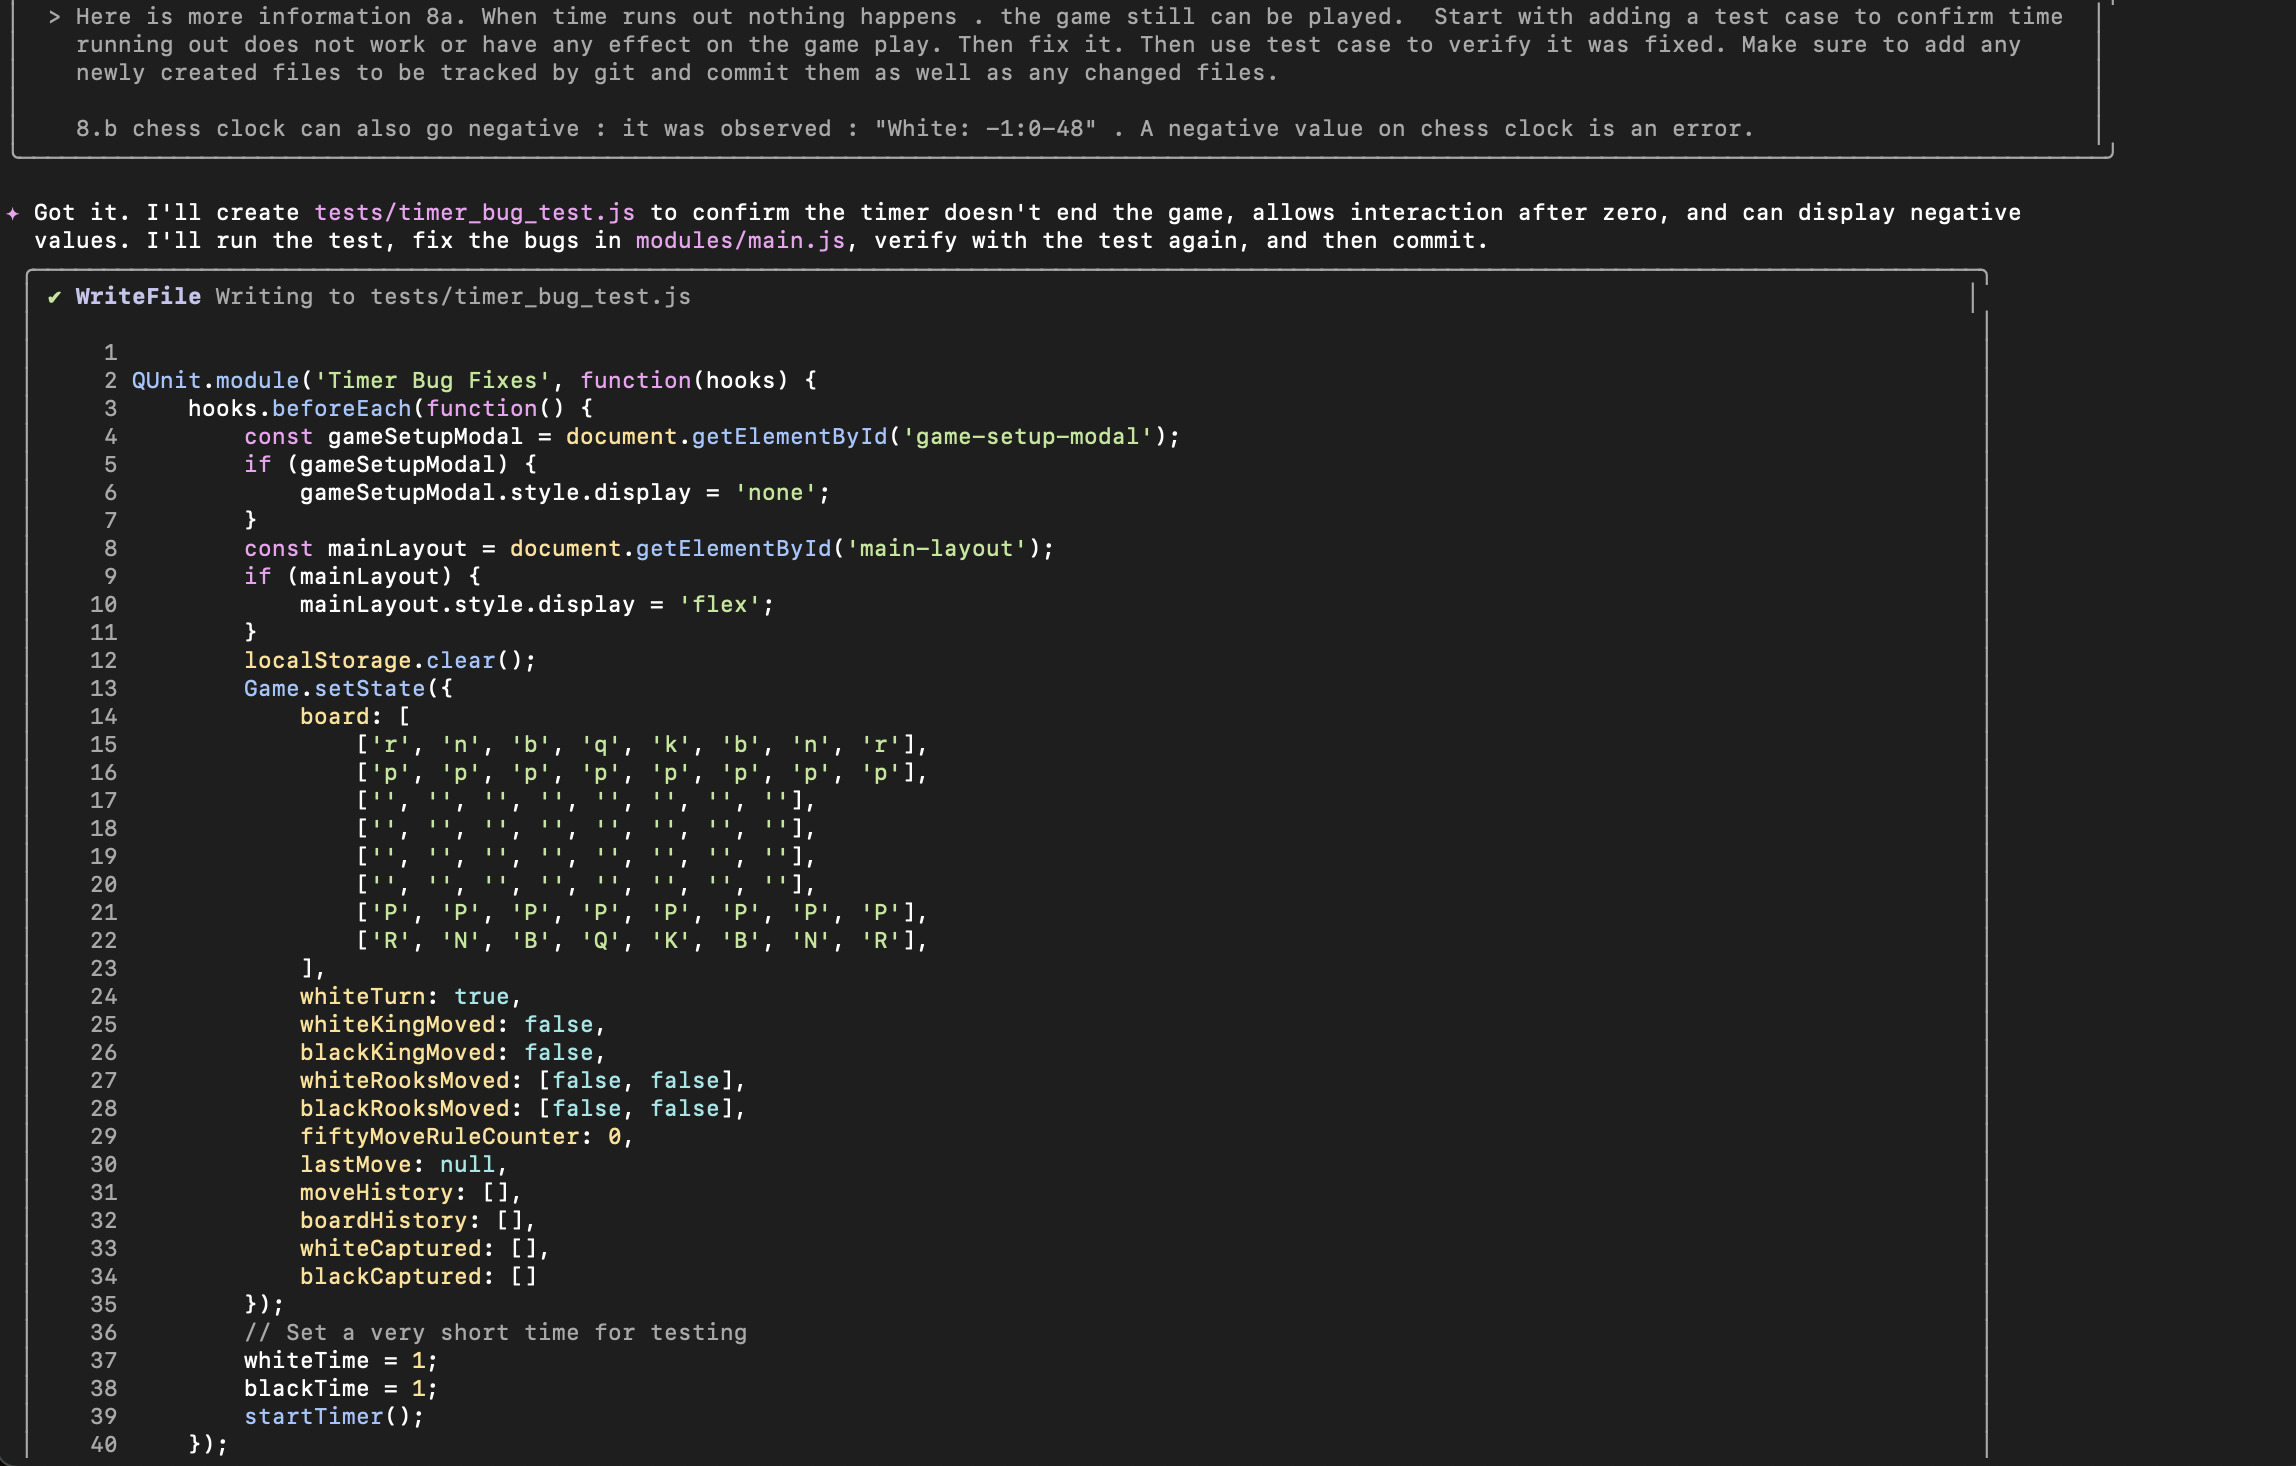Click the green checkmark beside WriteFile

pos(54,297)
